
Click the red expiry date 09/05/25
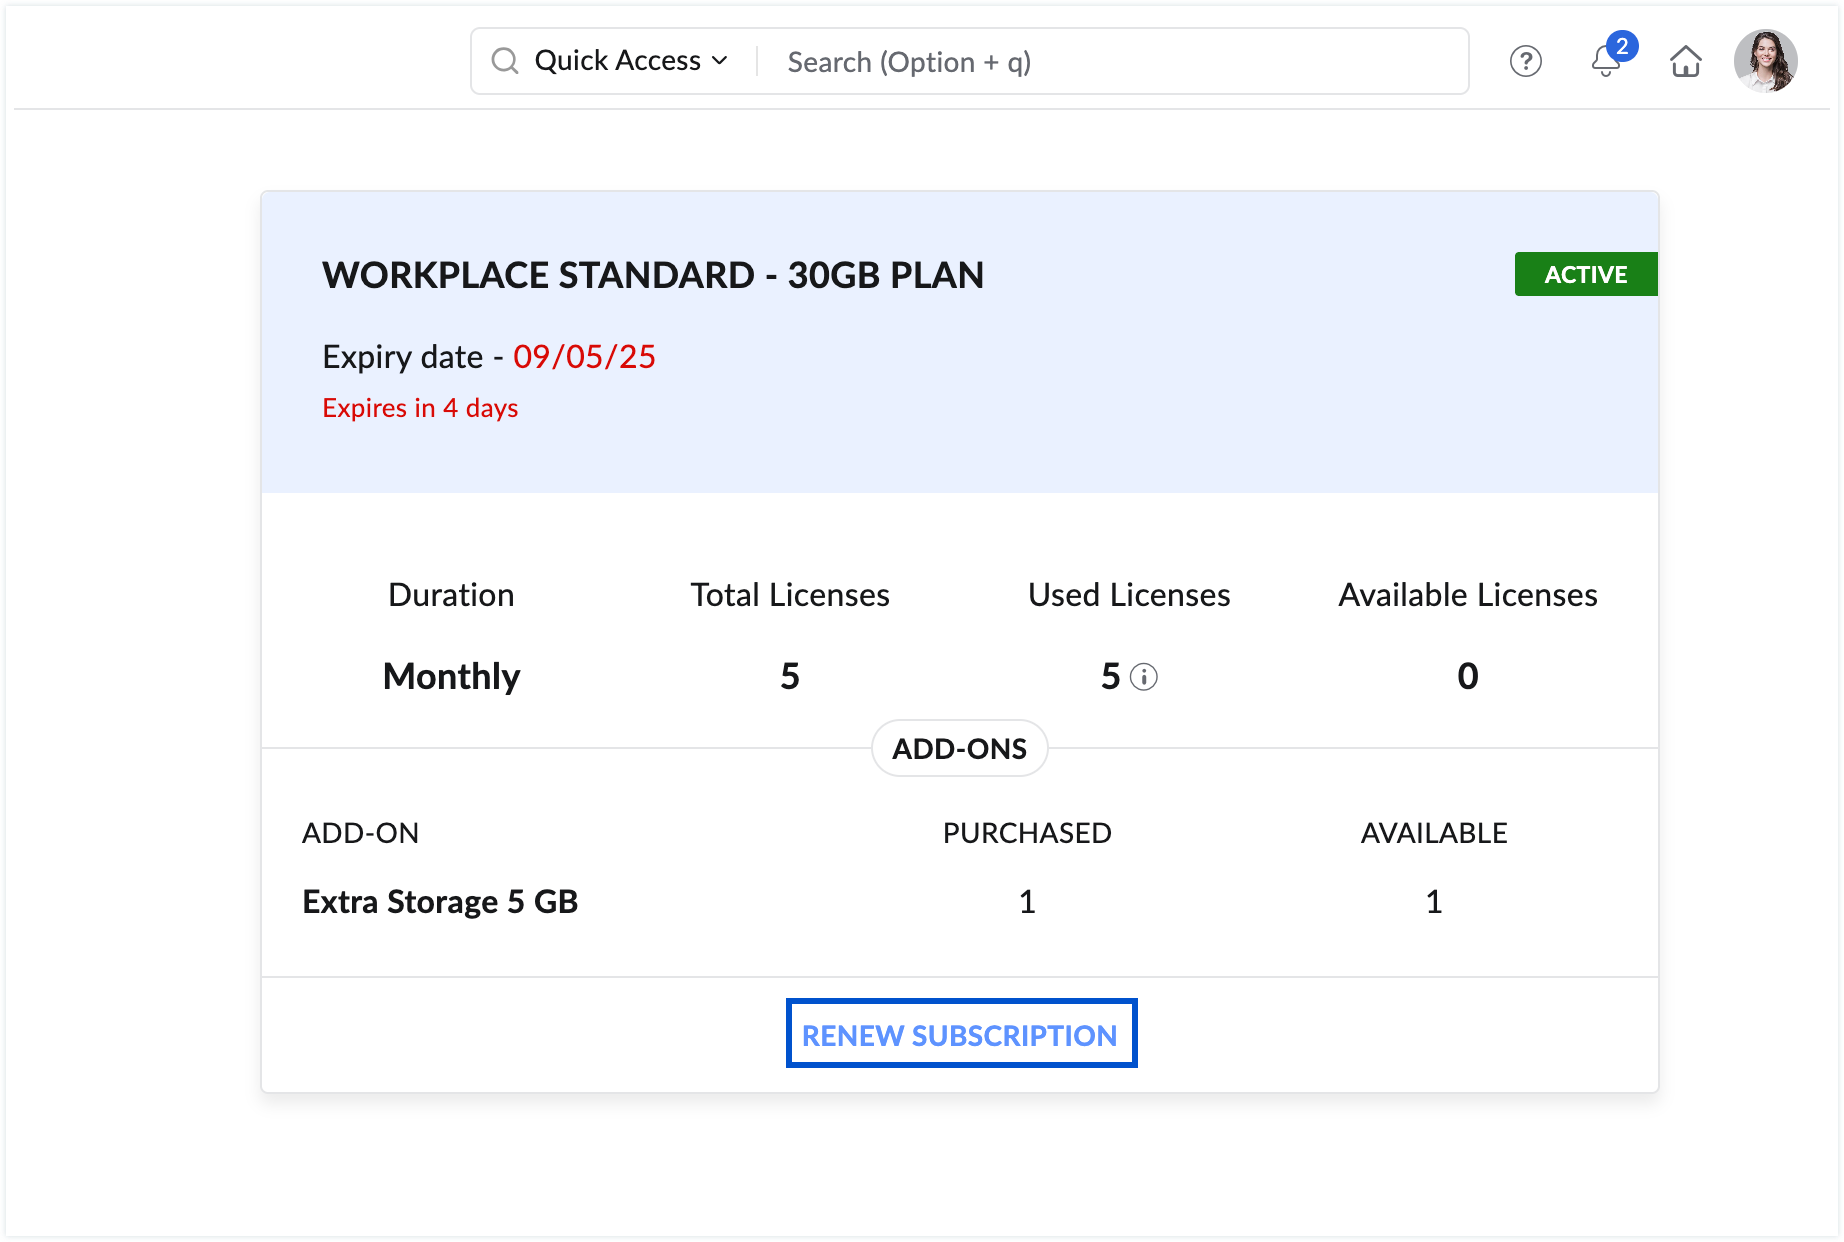(584, 357)
